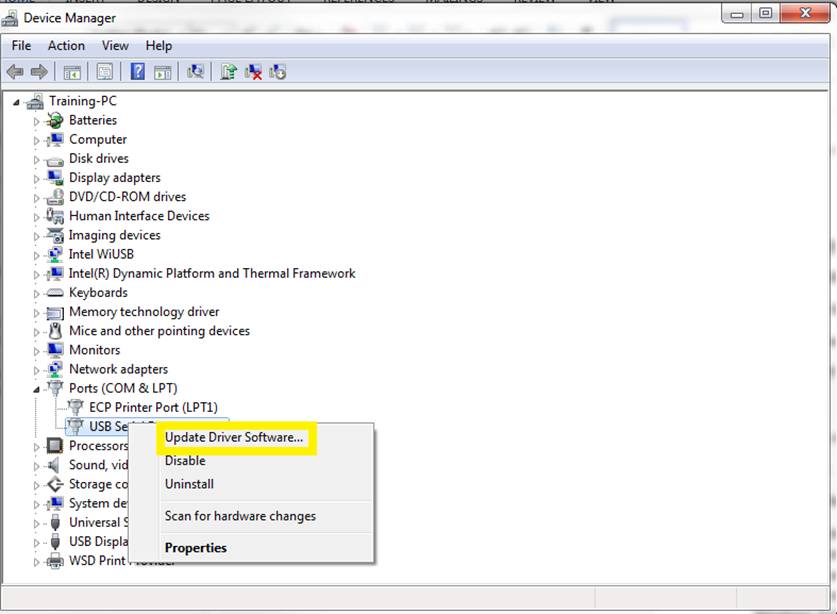The width and height of the screenshot is (837, 614).
Task: Expand the Display adapters node
Action: tap(37, 178)
